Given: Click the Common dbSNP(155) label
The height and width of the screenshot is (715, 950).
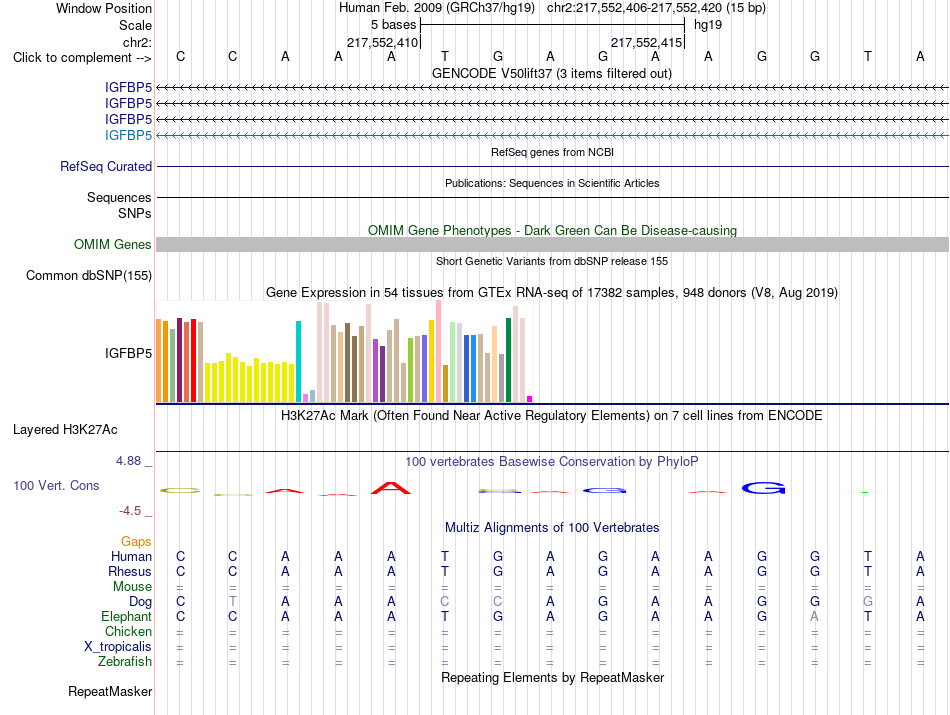Looking at the screenshot, I should click(x=88, y=276).
